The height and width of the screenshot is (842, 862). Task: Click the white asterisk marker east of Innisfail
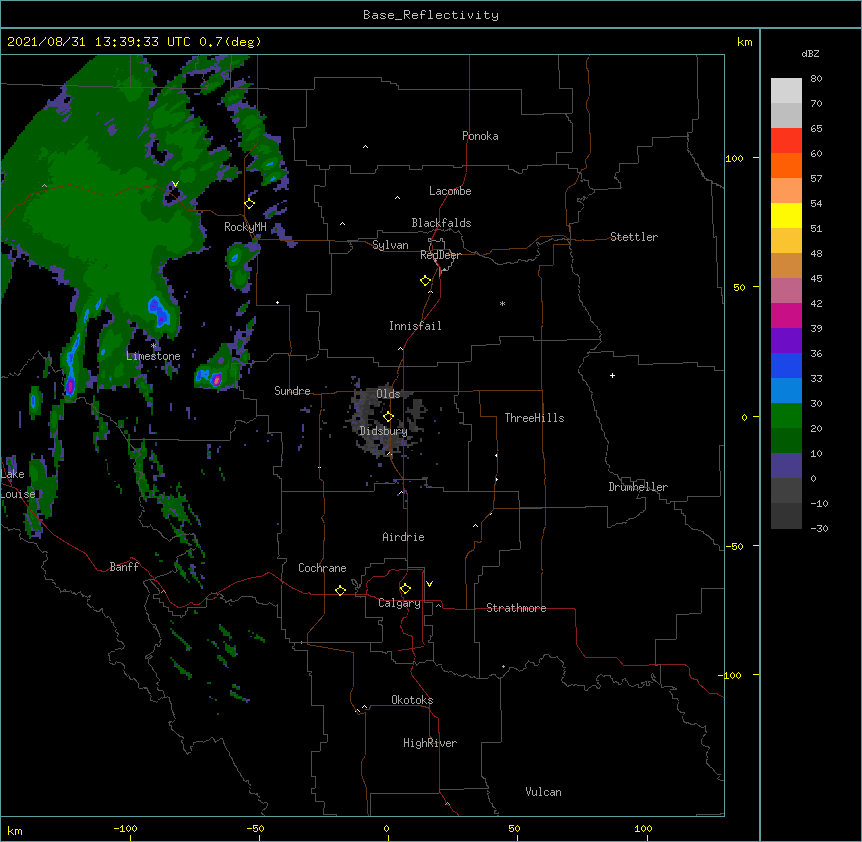tap(502, 303)
